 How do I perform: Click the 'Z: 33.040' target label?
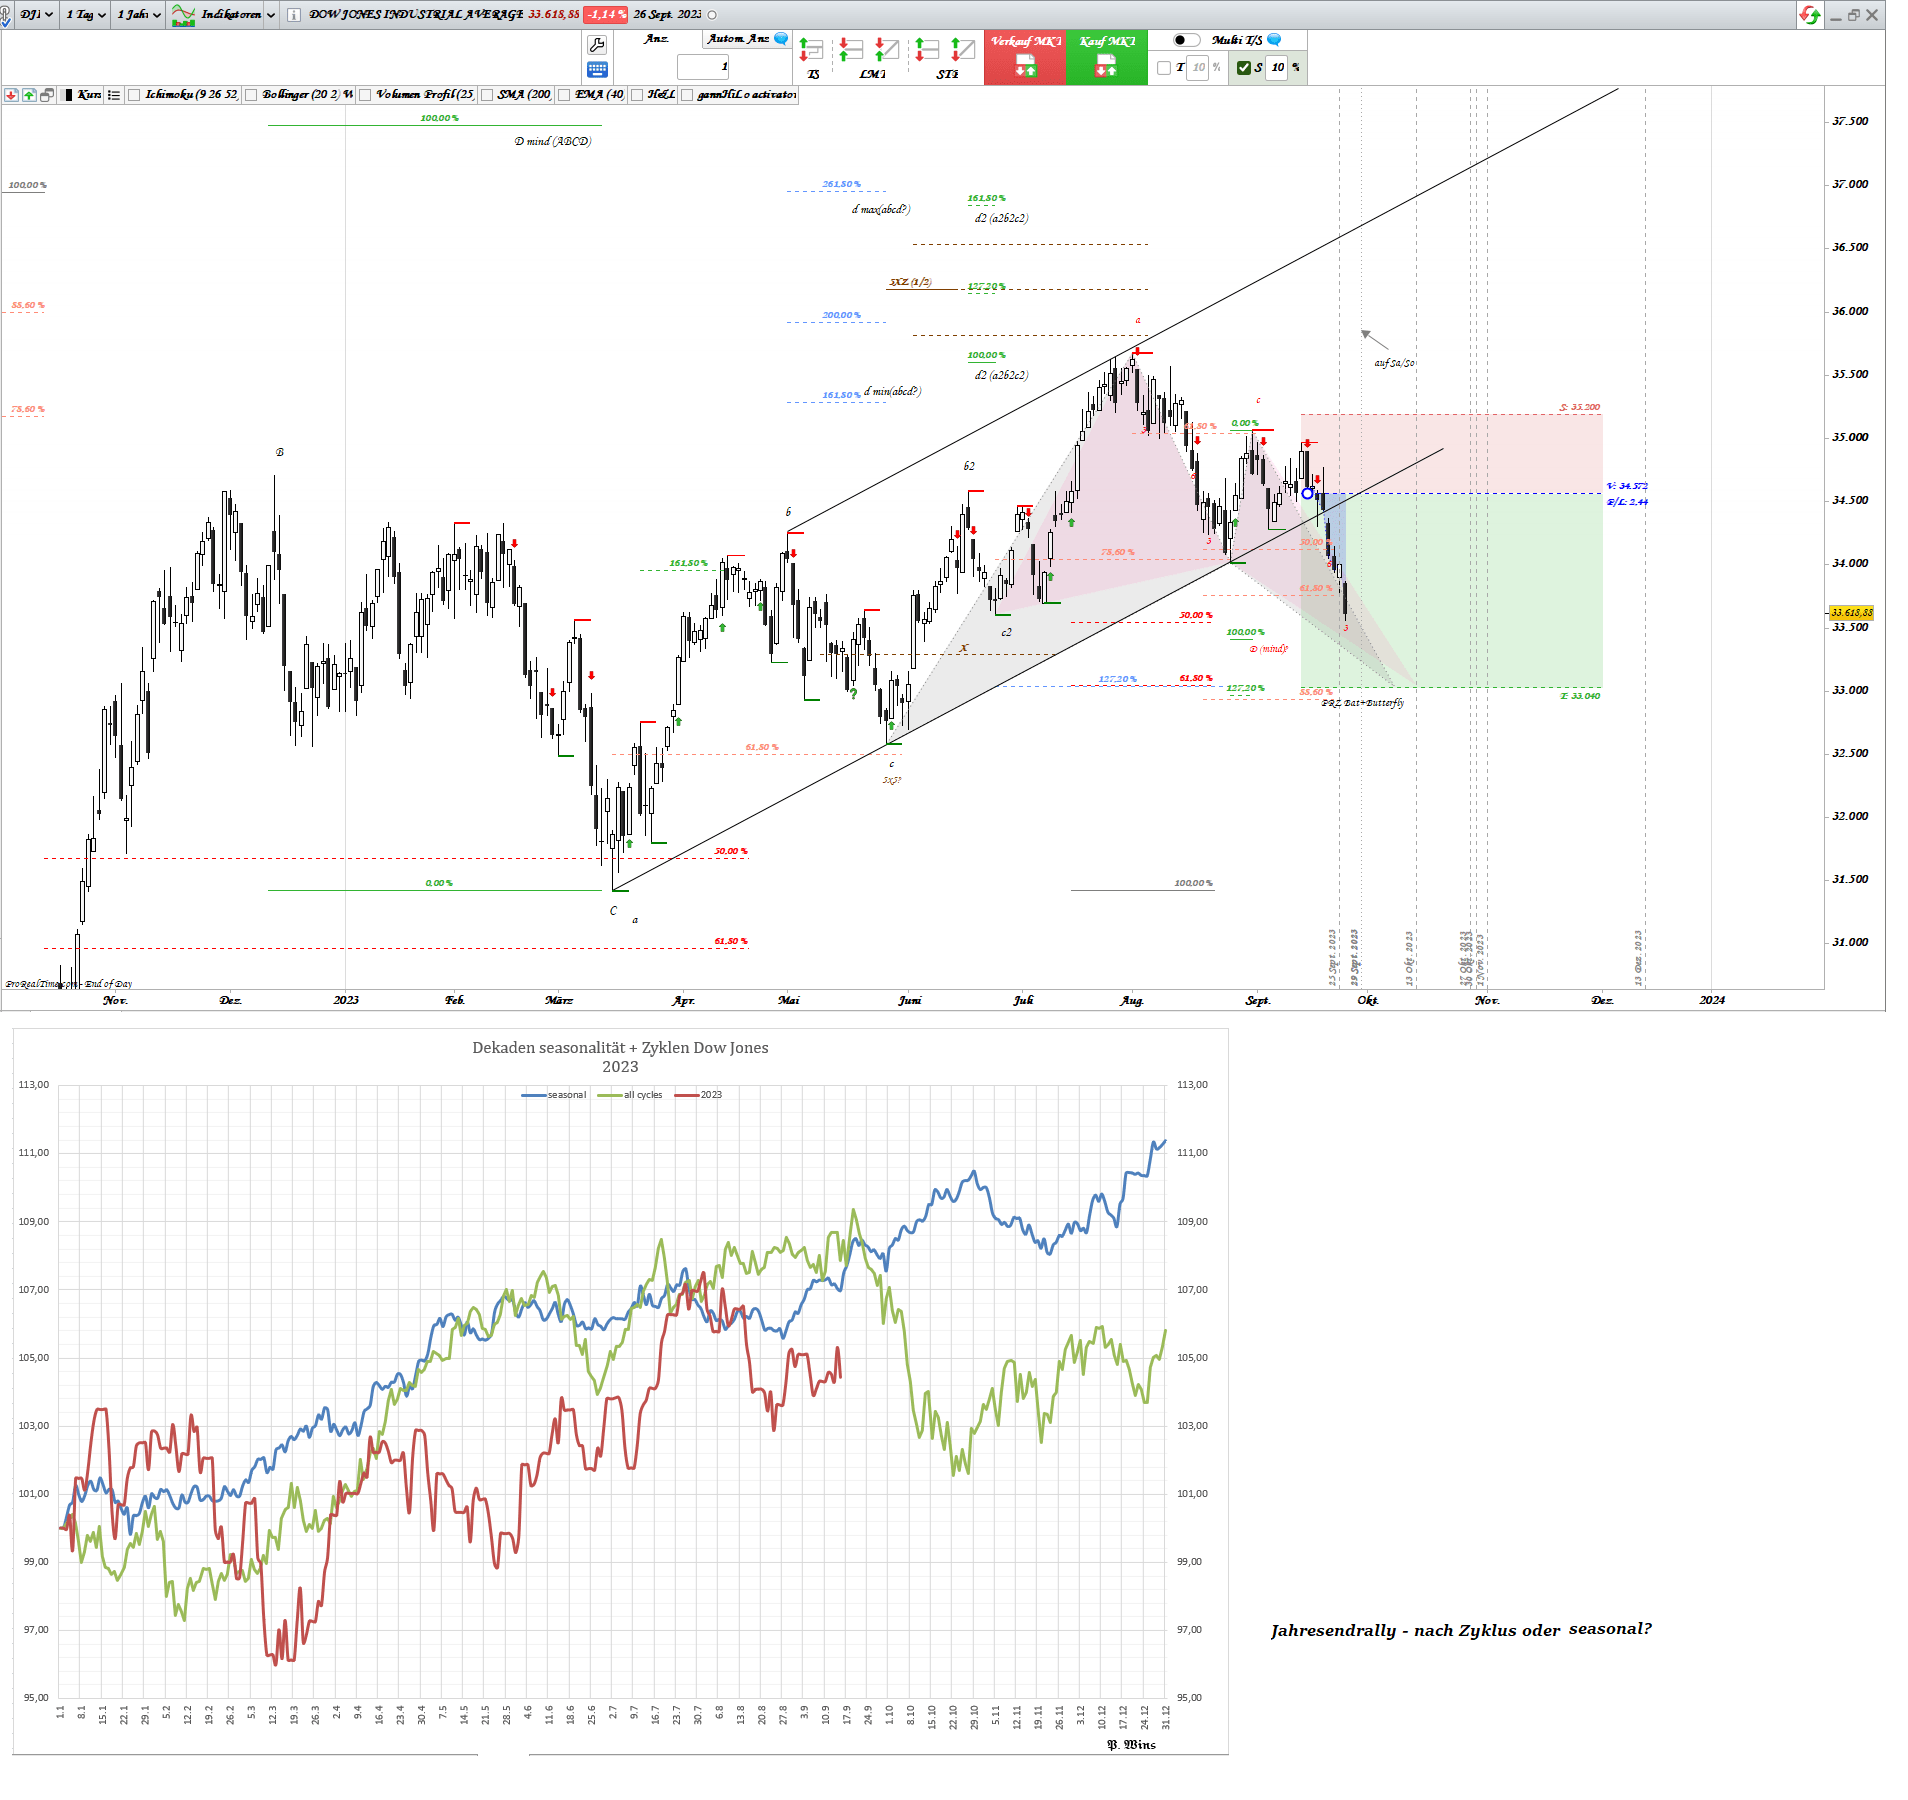pyautogui.click(x=1580, y=696)
